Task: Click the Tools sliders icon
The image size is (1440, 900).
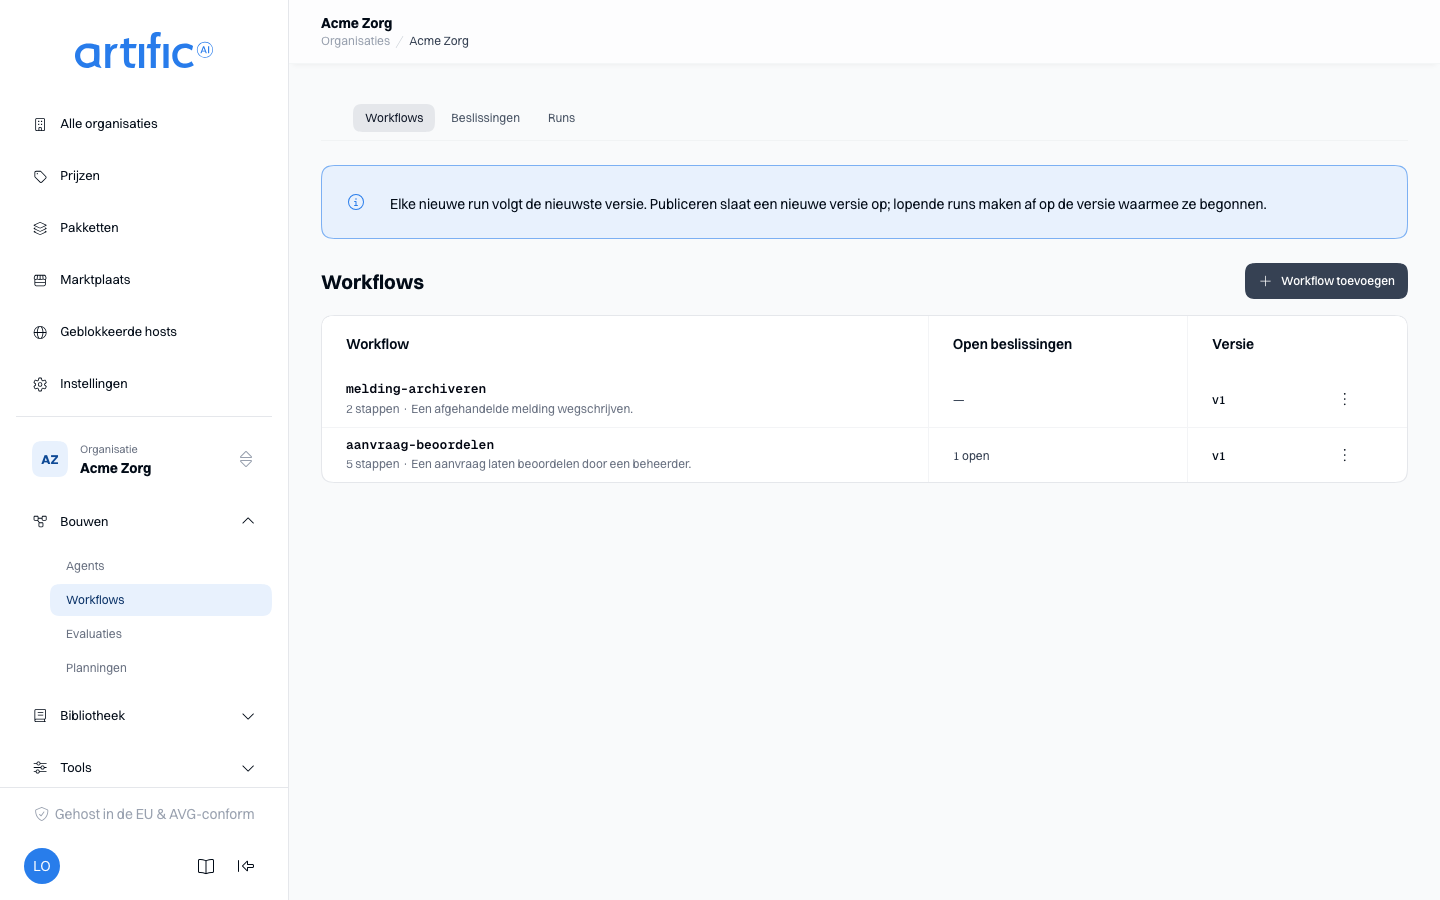Action: tap(40, 768)
